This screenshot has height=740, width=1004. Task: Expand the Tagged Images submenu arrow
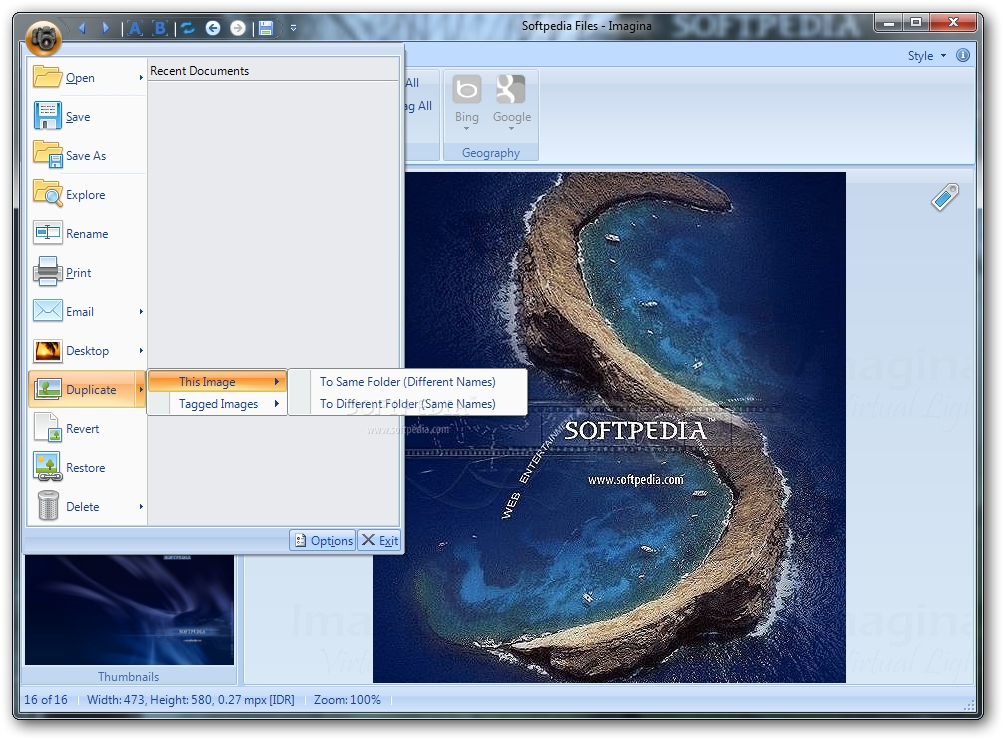coord(277,404)
